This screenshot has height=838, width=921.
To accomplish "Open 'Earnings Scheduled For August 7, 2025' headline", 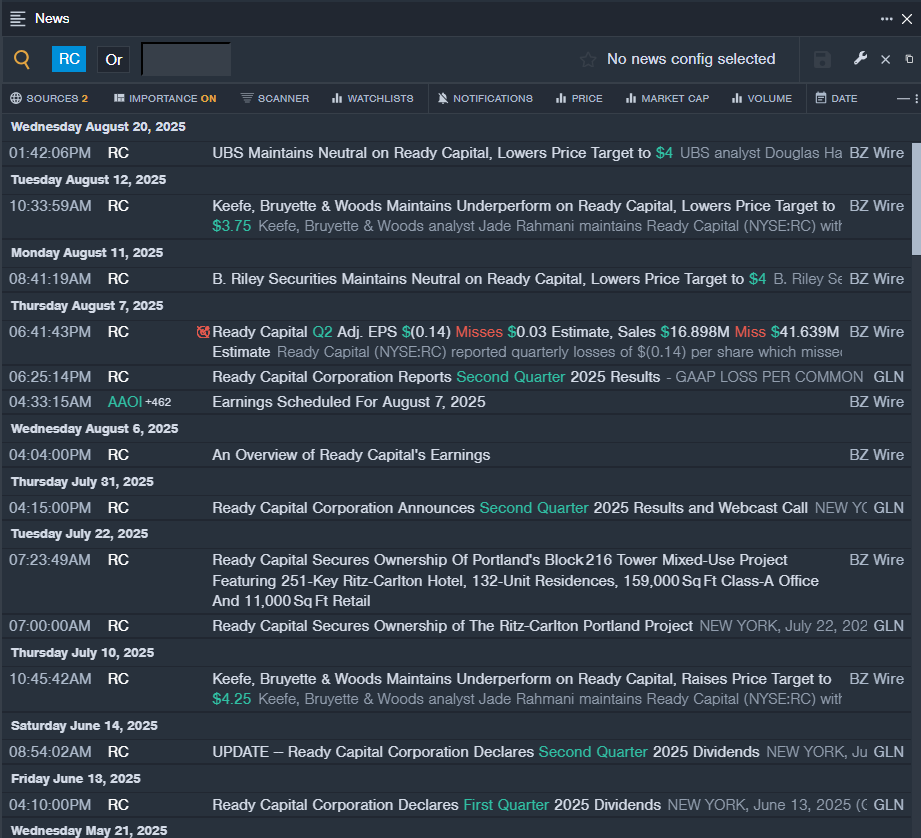I will pyautogui.click(x=349, y=402).
